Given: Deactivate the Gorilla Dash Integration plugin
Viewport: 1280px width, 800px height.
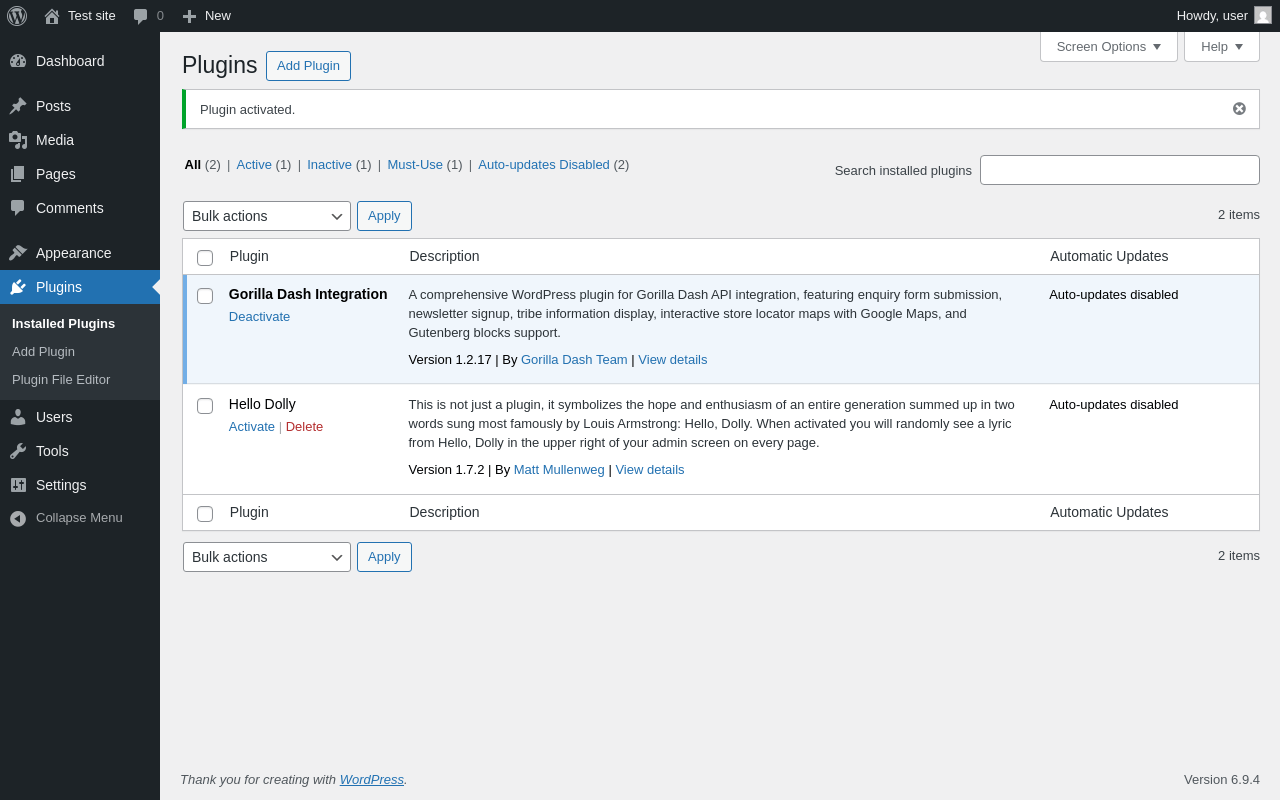Looking at the screenshot, I should click(259, 317).
